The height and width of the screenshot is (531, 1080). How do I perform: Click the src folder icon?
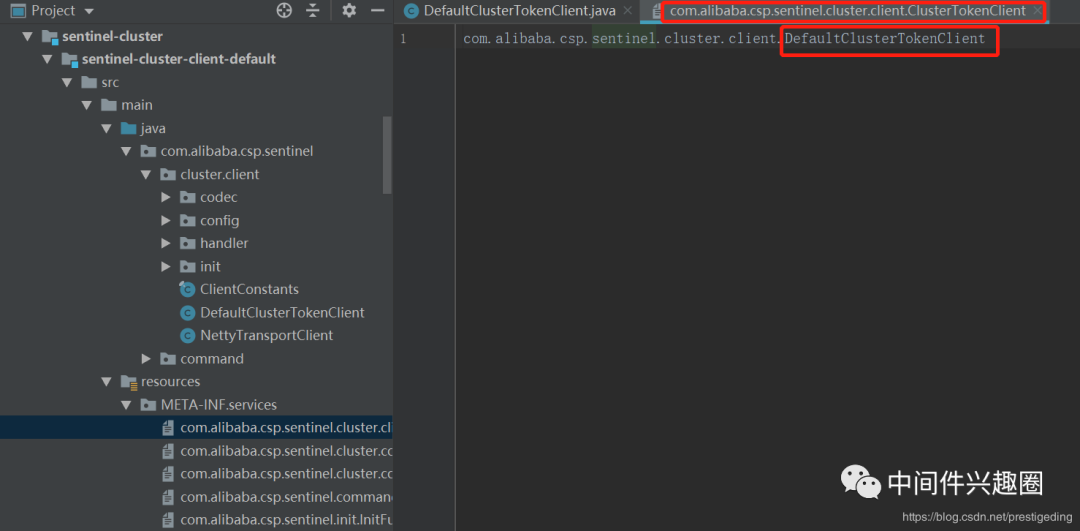89,83
